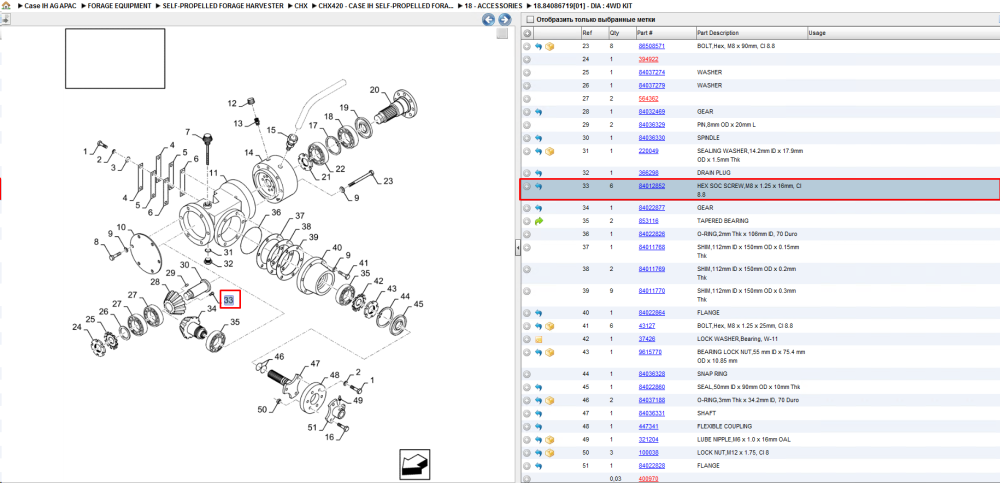Click green arrow icon on TAPERED BEARING row
The height and width of the screenshot is (483, 1000).
point(538,221)
